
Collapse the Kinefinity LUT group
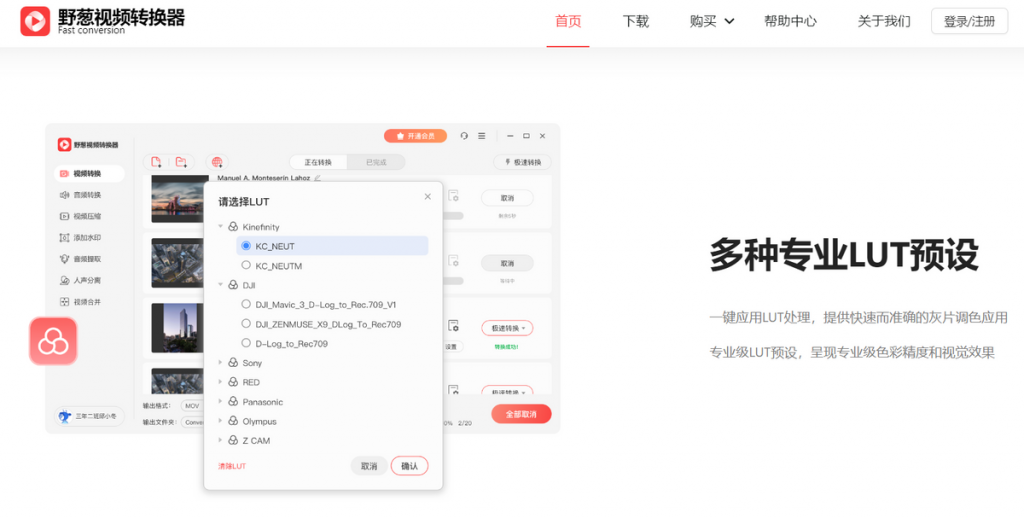coord(221,227)
